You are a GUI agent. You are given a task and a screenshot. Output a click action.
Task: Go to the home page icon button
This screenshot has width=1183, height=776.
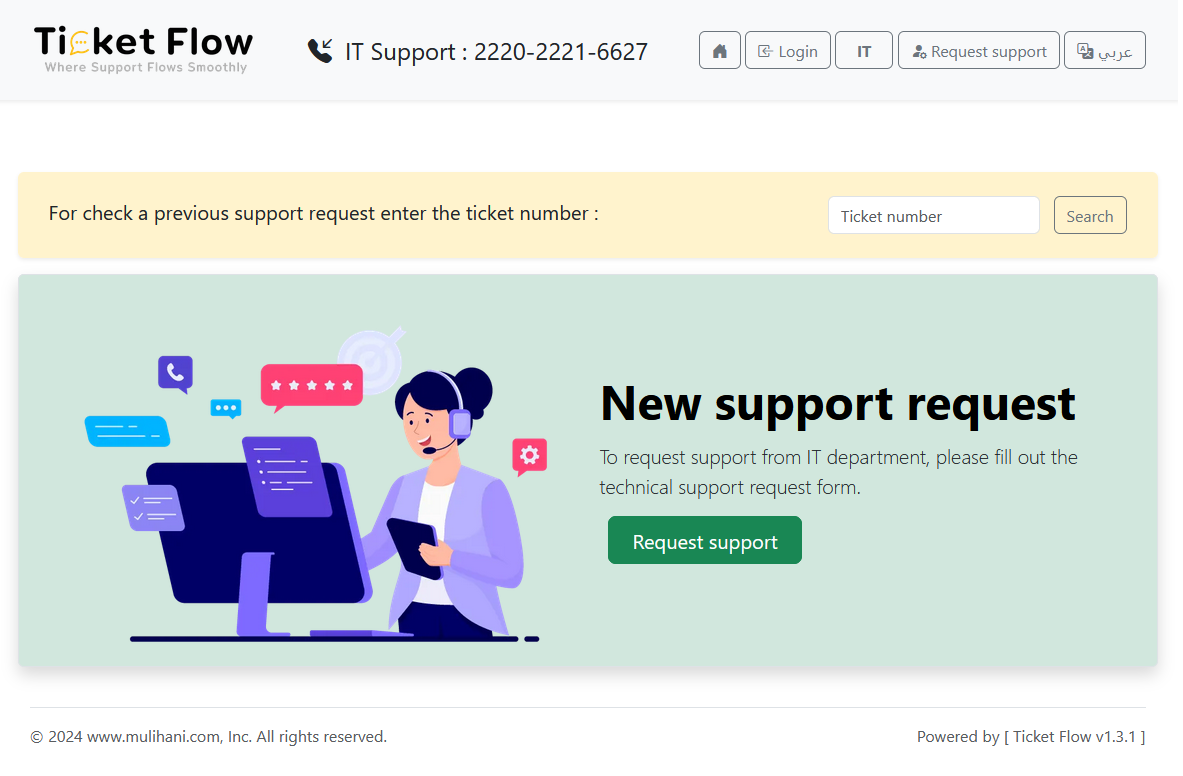click(722, 51)
